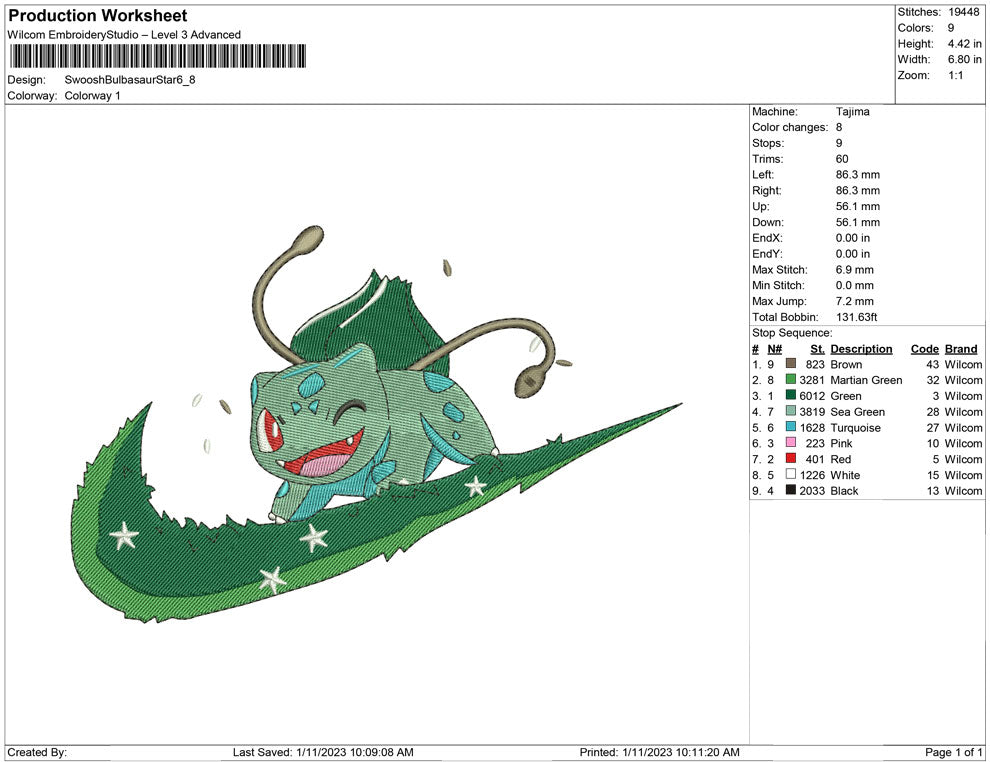990x762 pixels.
Task: Click the height value '4.42 in'
Action: click(964, 44)
